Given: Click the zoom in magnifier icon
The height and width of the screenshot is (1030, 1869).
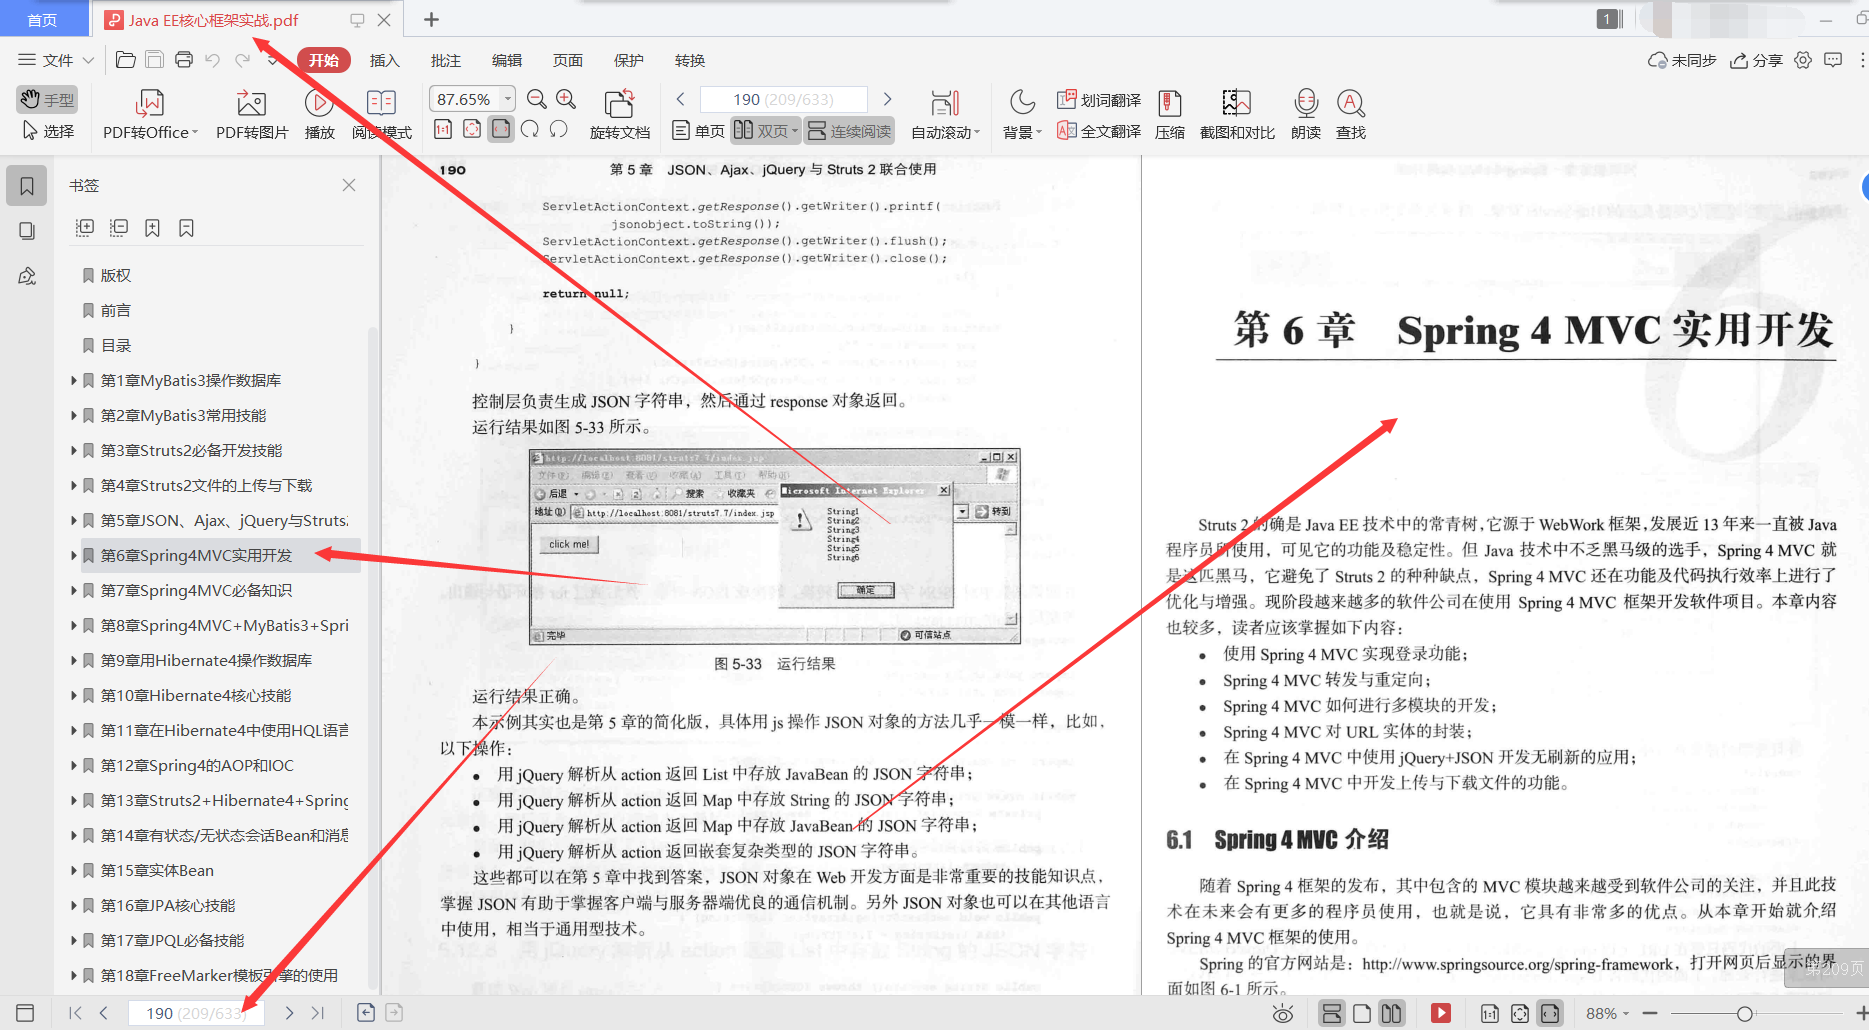Looking at the screenshot, I should point(566,99).
